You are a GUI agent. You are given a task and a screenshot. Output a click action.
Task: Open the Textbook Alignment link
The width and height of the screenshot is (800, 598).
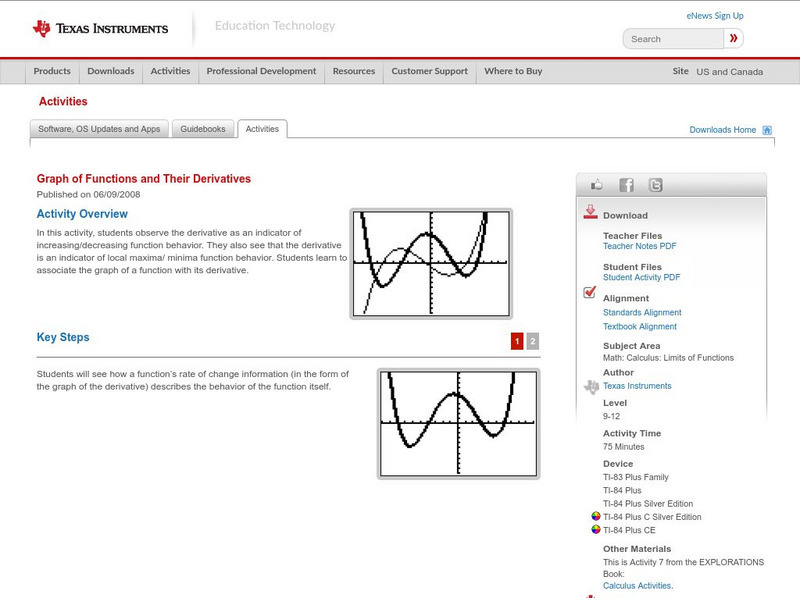click(640, 327)
